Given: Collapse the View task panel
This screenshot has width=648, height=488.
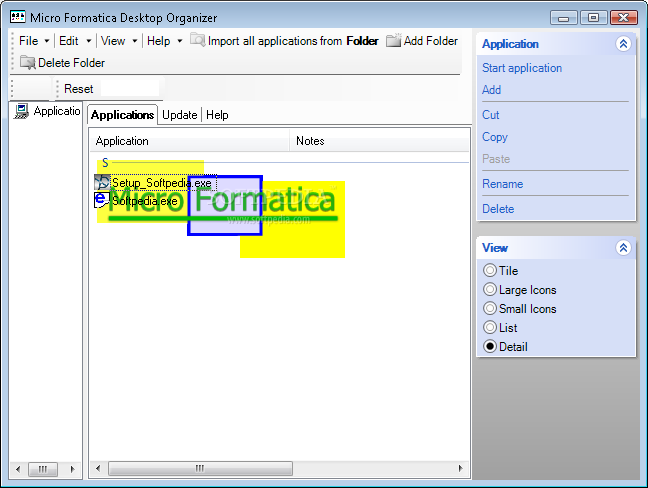Looking at the screenshot, I should (x=623, y=248).
